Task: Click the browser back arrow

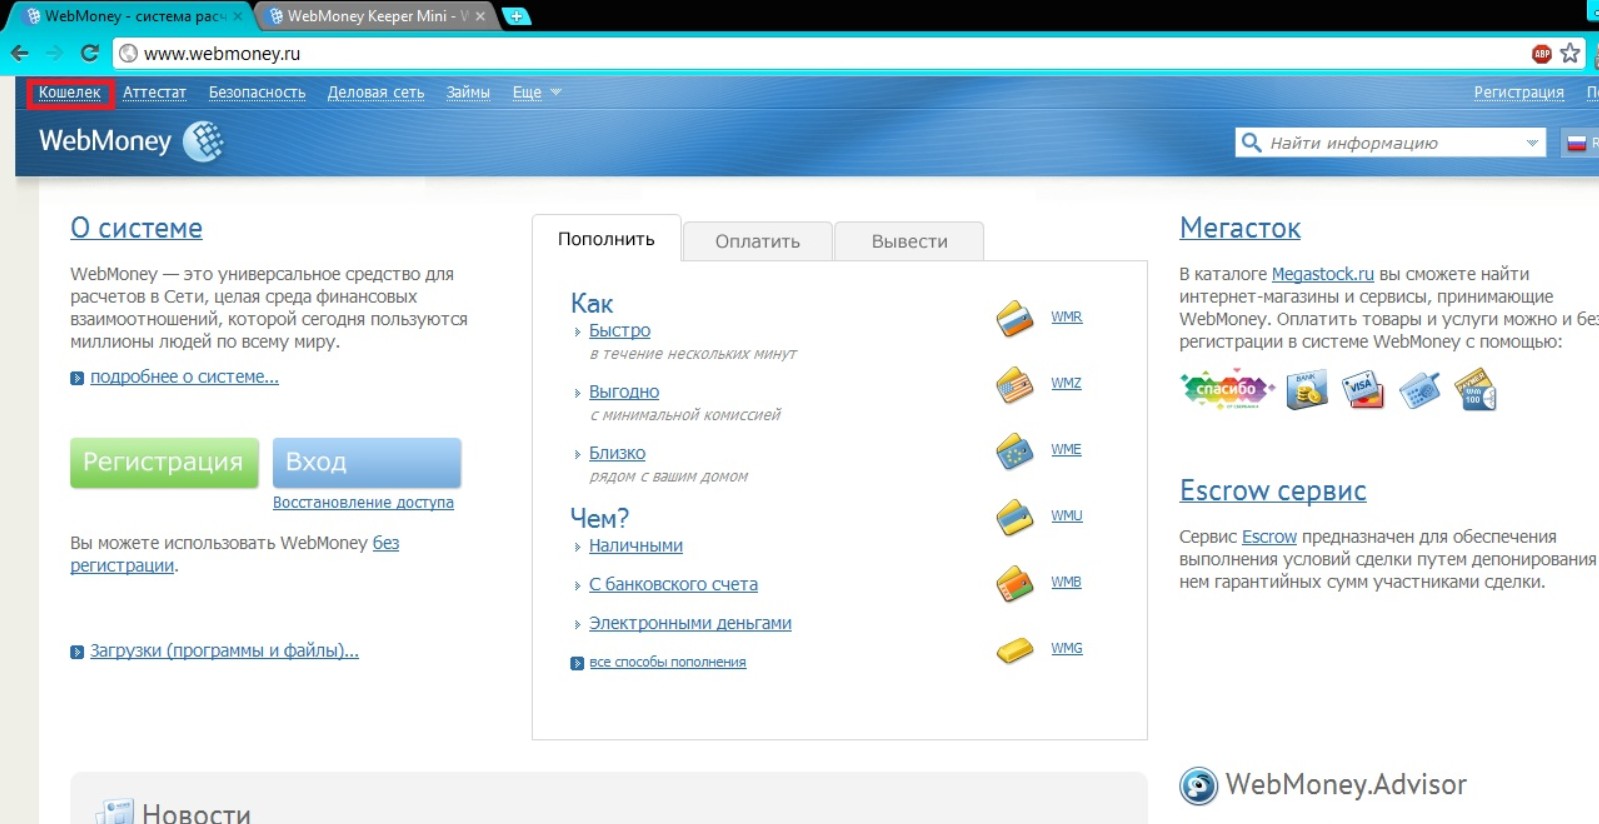Action: (x=20, y=53)
